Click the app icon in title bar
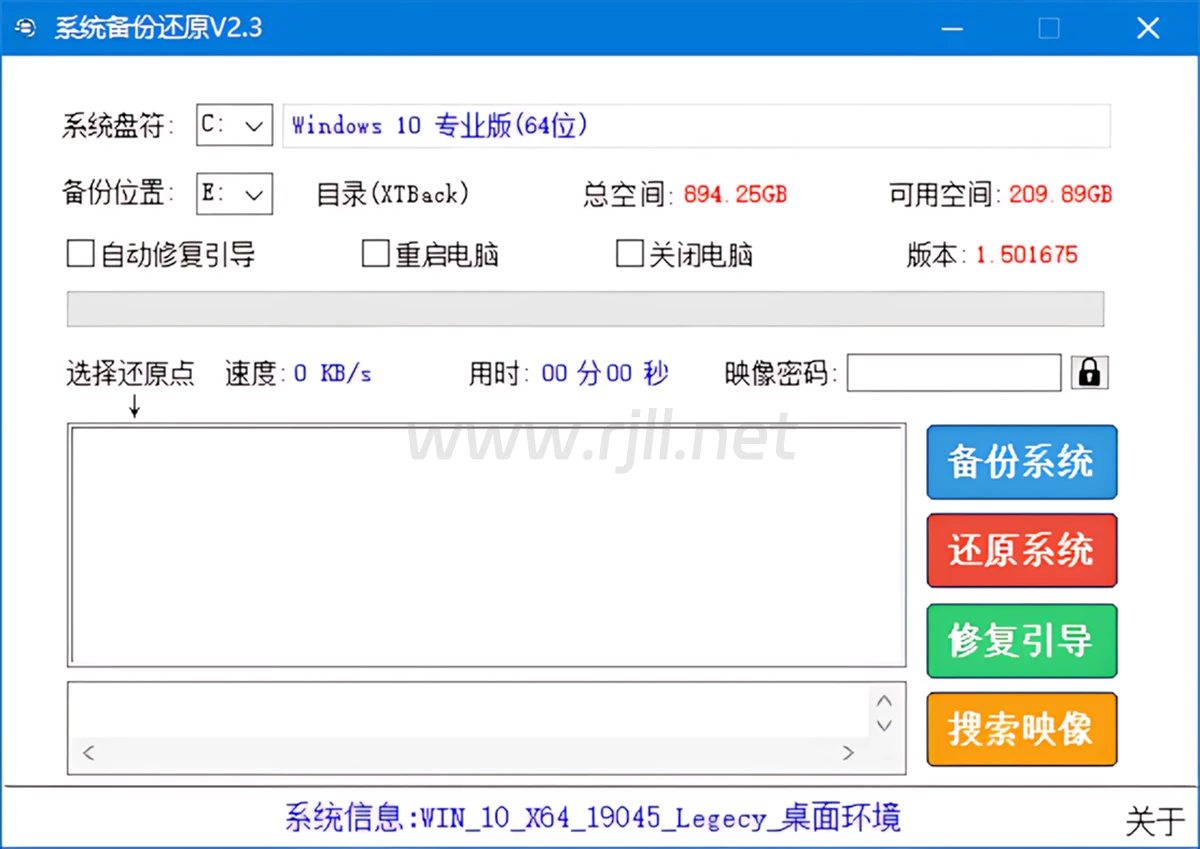1200x849 pixels. (x=26, y=28)
